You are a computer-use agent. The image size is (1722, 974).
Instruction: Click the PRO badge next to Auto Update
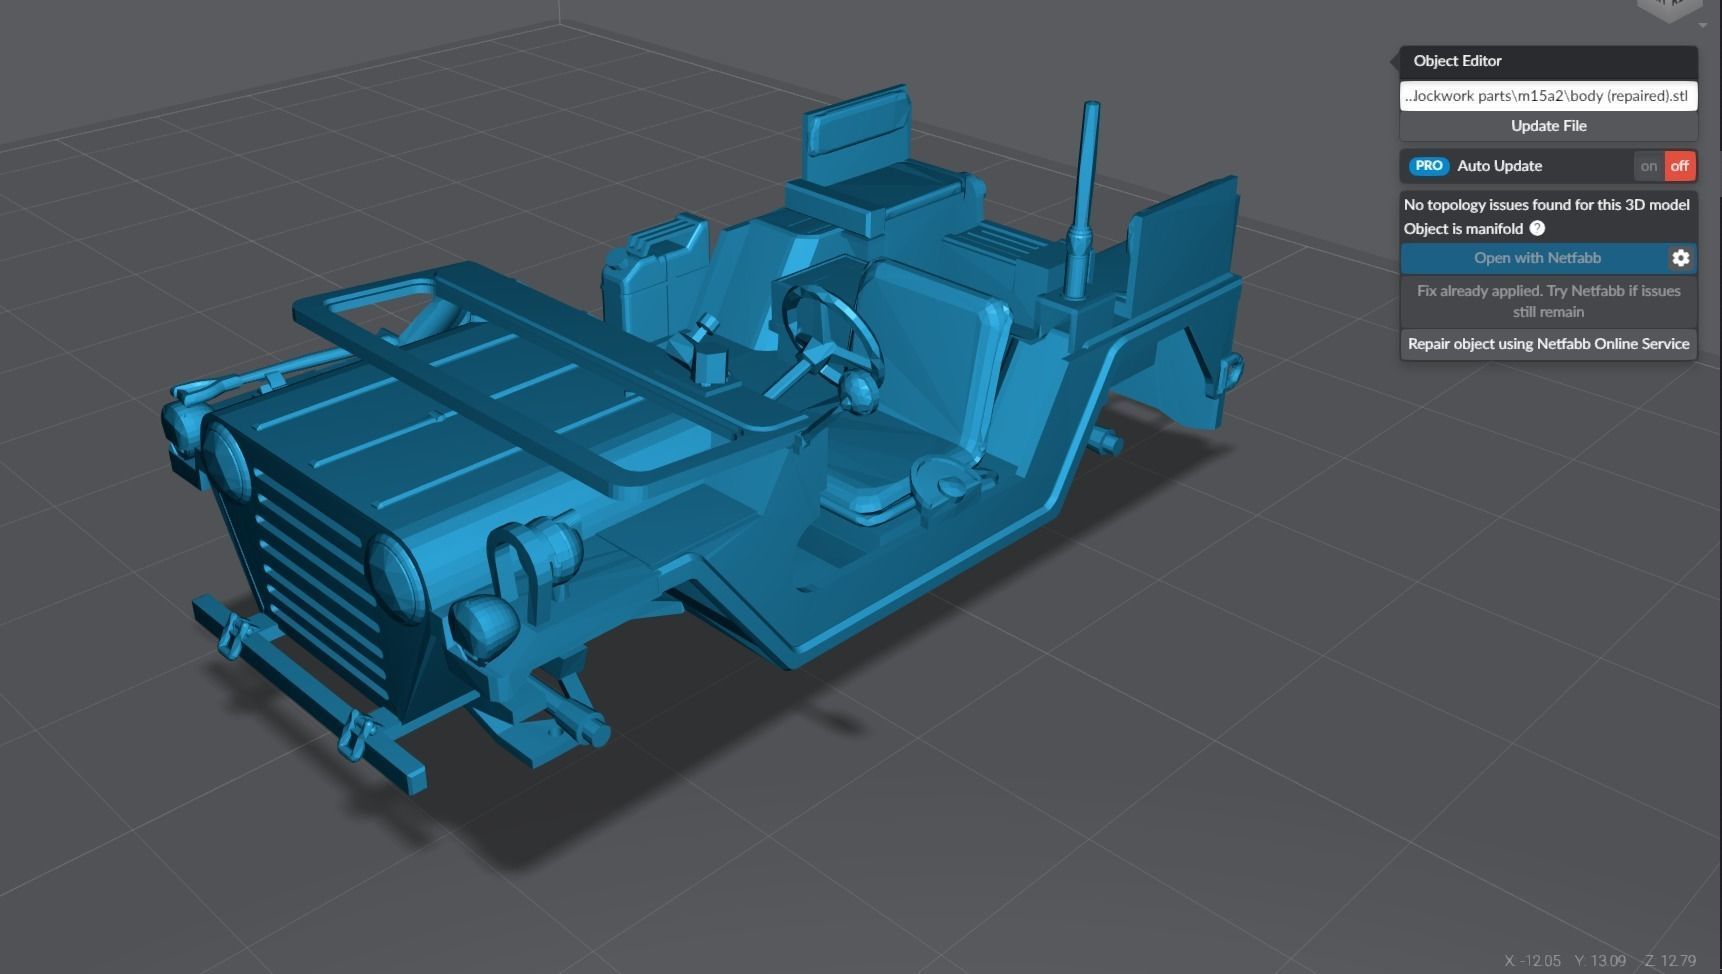(1429, 166)
